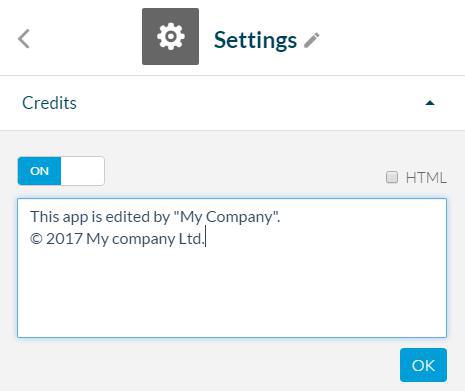Click the blue ON label of the switch
The width and height of the screenshot is (465, 391).
[x=39, y=171]
